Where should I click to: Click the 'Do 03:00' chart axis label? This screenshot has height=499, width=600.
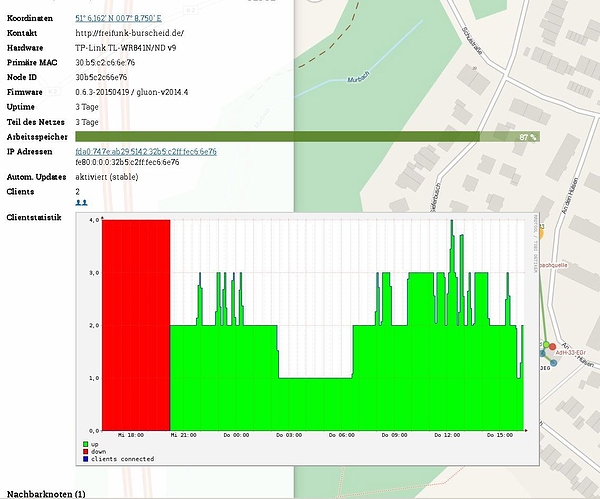289,435
